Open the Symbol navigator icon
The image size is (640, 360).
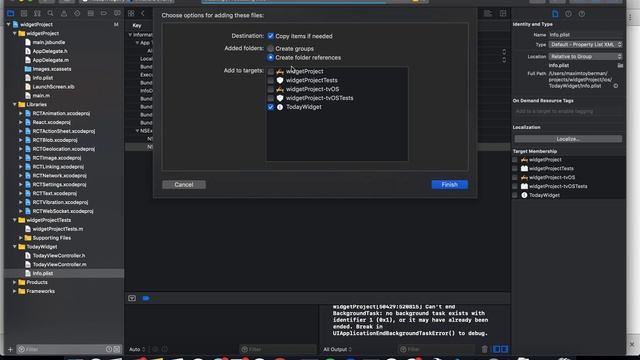pos(37,13)
